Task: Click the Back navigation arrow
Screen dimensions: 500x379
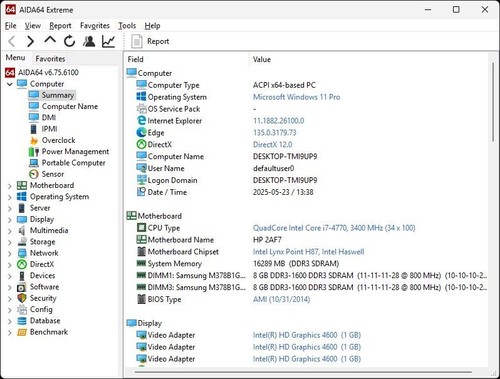Action: 12,41
